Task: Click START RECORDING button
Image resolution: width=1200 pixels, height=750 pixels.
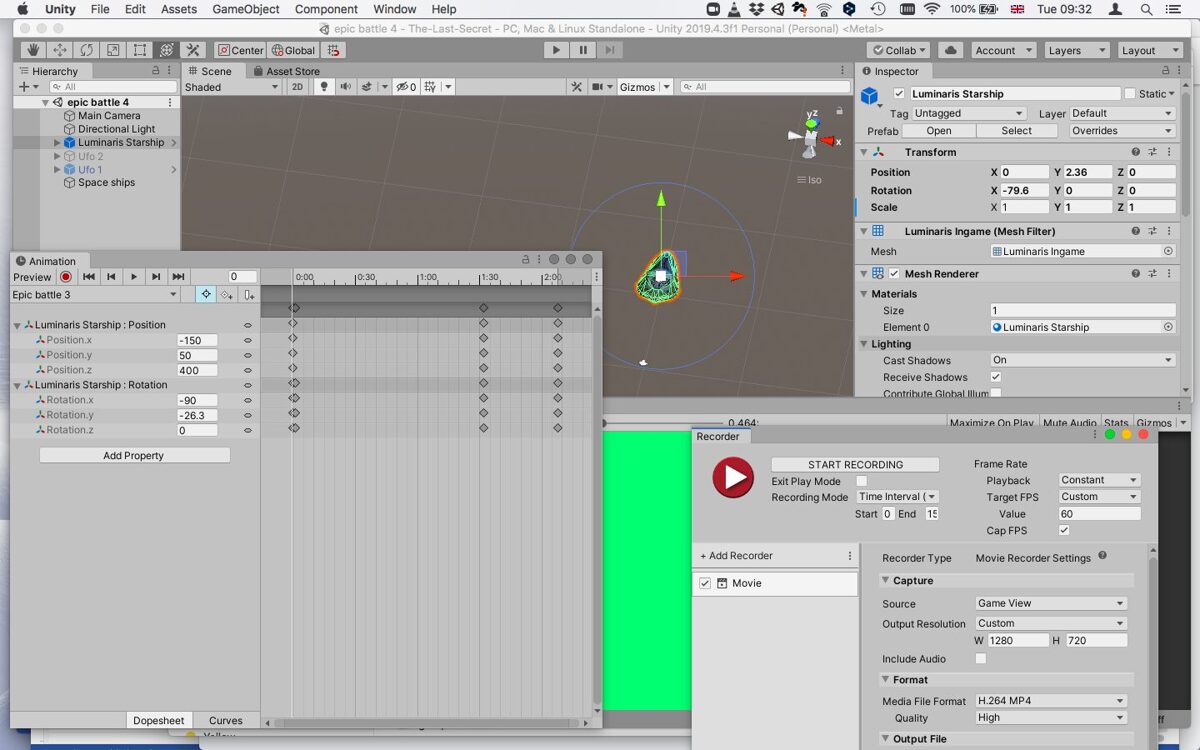Action: tap(855, 465)
